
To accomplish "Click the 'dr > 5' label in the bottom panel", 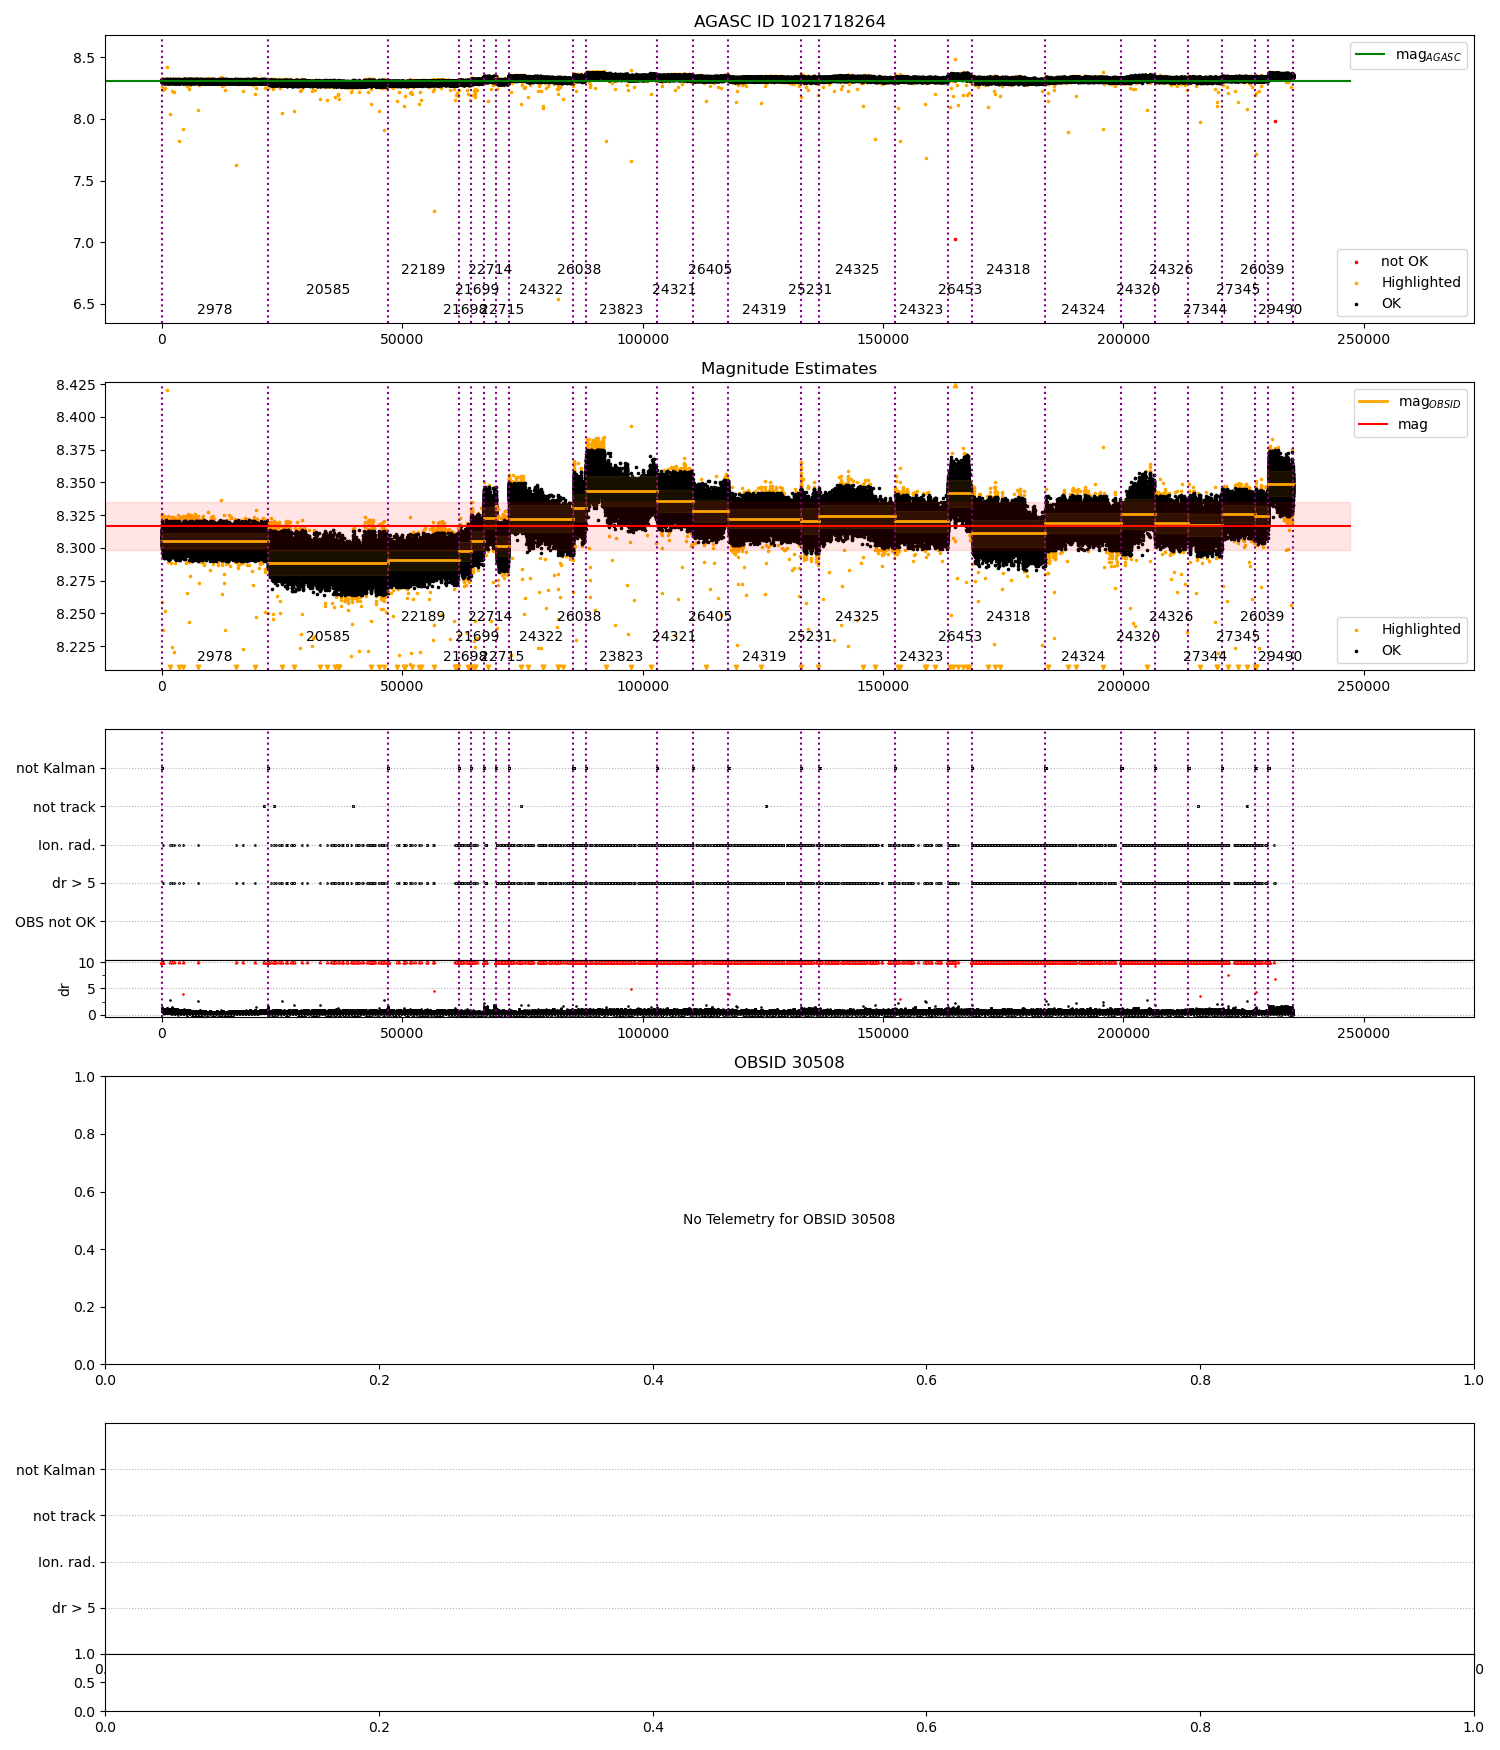I will 74,1609.
